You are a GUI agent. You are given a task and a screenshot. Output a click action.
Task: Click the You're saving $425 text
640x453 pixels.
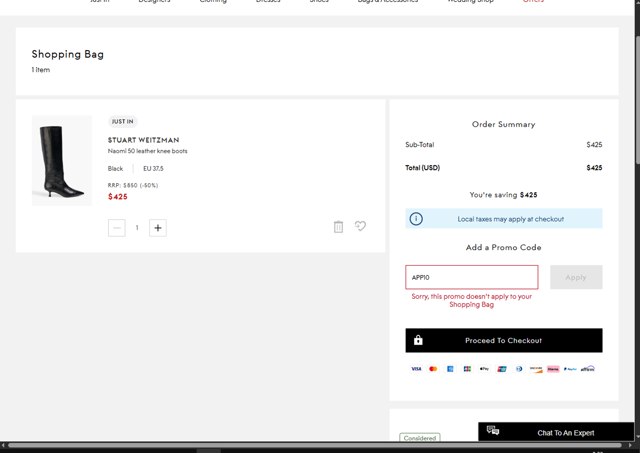coord(503,195)
